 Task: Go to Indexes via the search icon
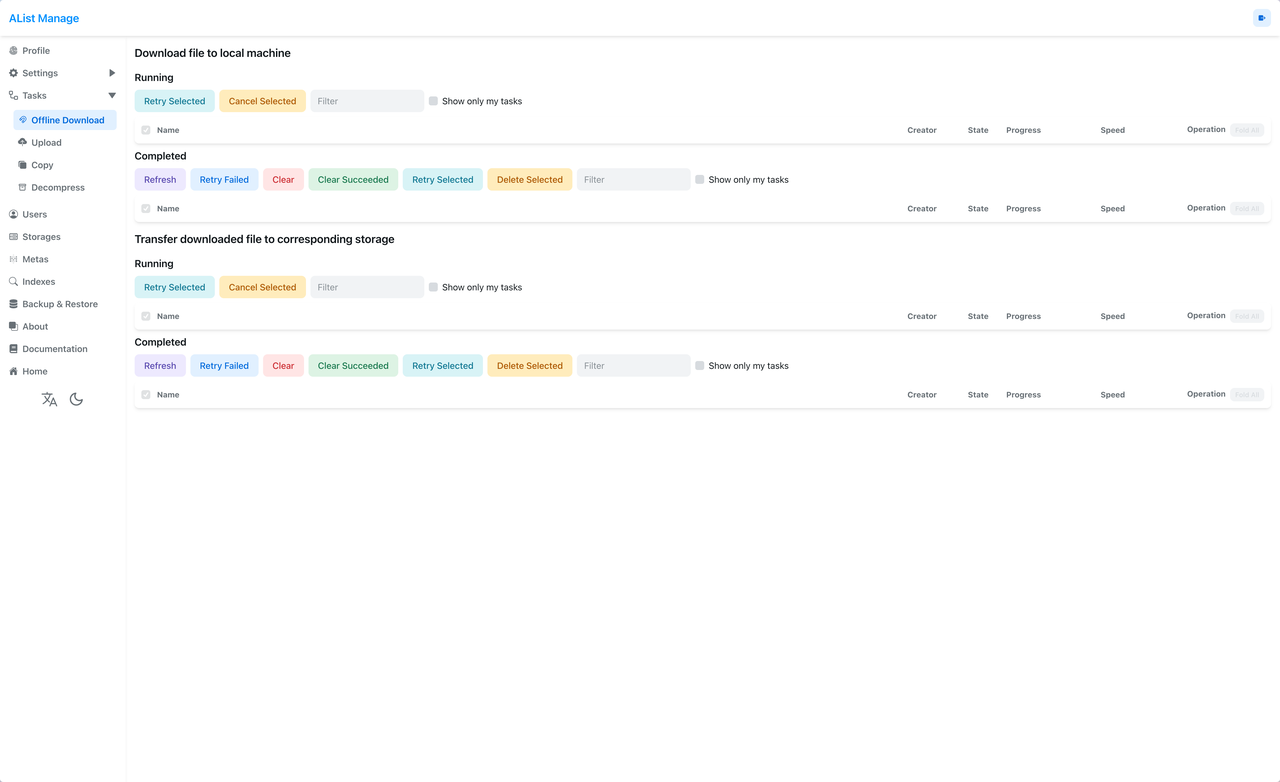coord(14,282)
